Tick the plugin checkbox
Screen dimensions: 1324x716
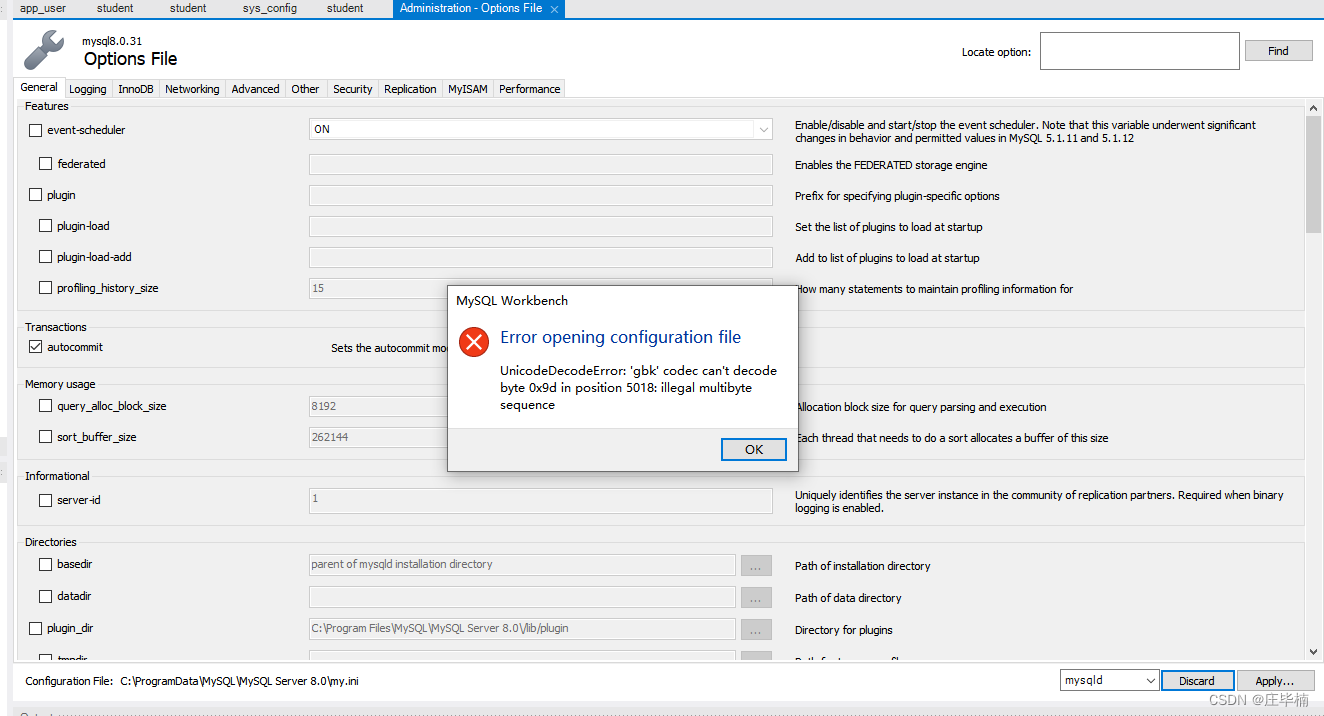pos(36,195)
